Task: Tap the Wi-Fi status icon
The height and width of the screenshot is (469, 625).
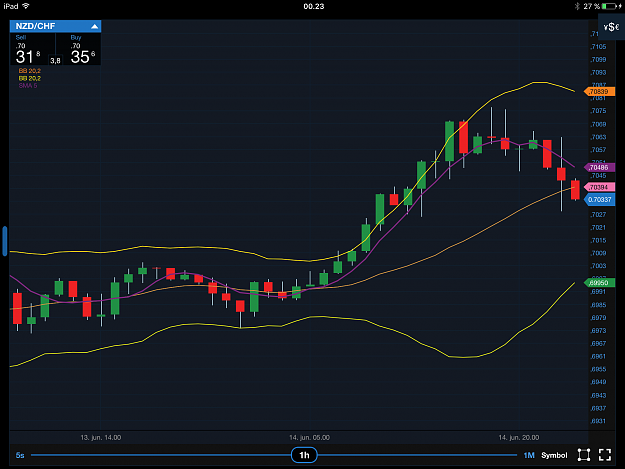Action: 26,6
